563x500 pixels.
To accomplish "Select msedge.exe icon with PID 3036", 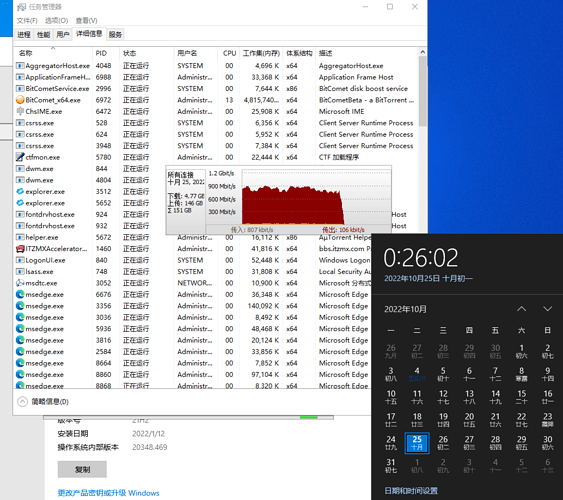I will pos(20,317).
